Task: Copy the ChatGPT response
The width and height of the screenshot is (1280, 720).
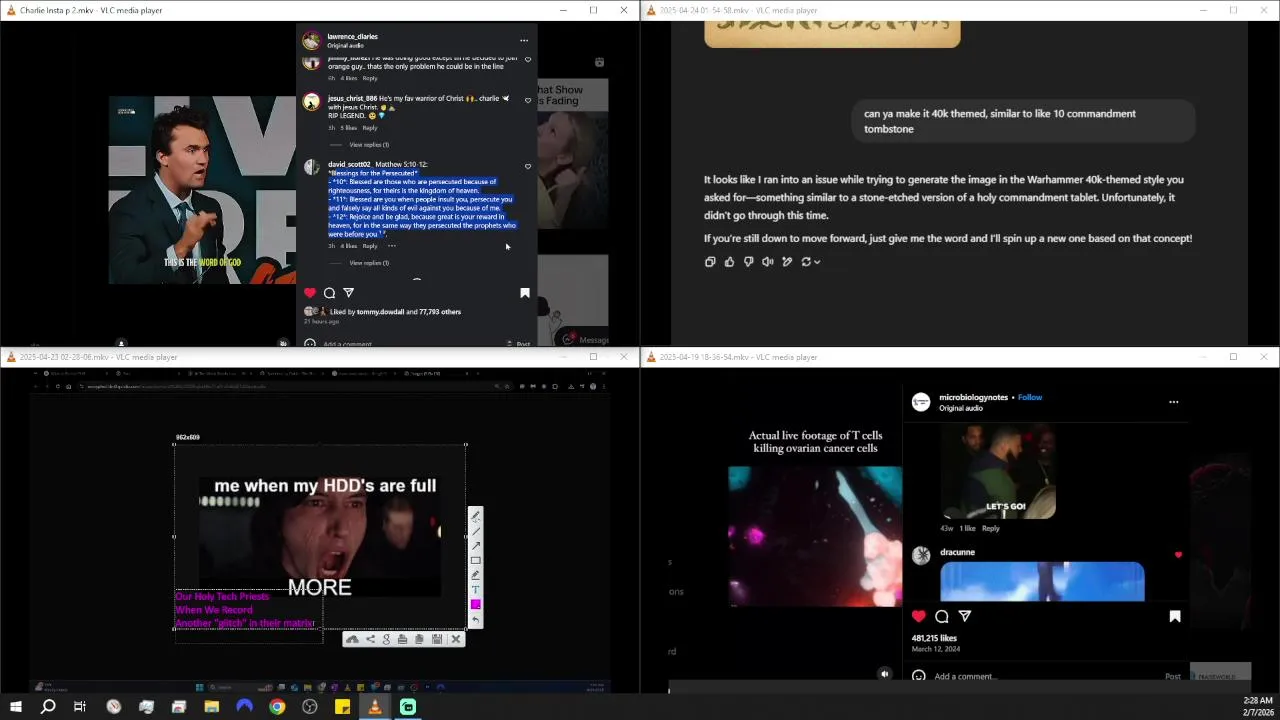Action: click(x=710, y=262)
